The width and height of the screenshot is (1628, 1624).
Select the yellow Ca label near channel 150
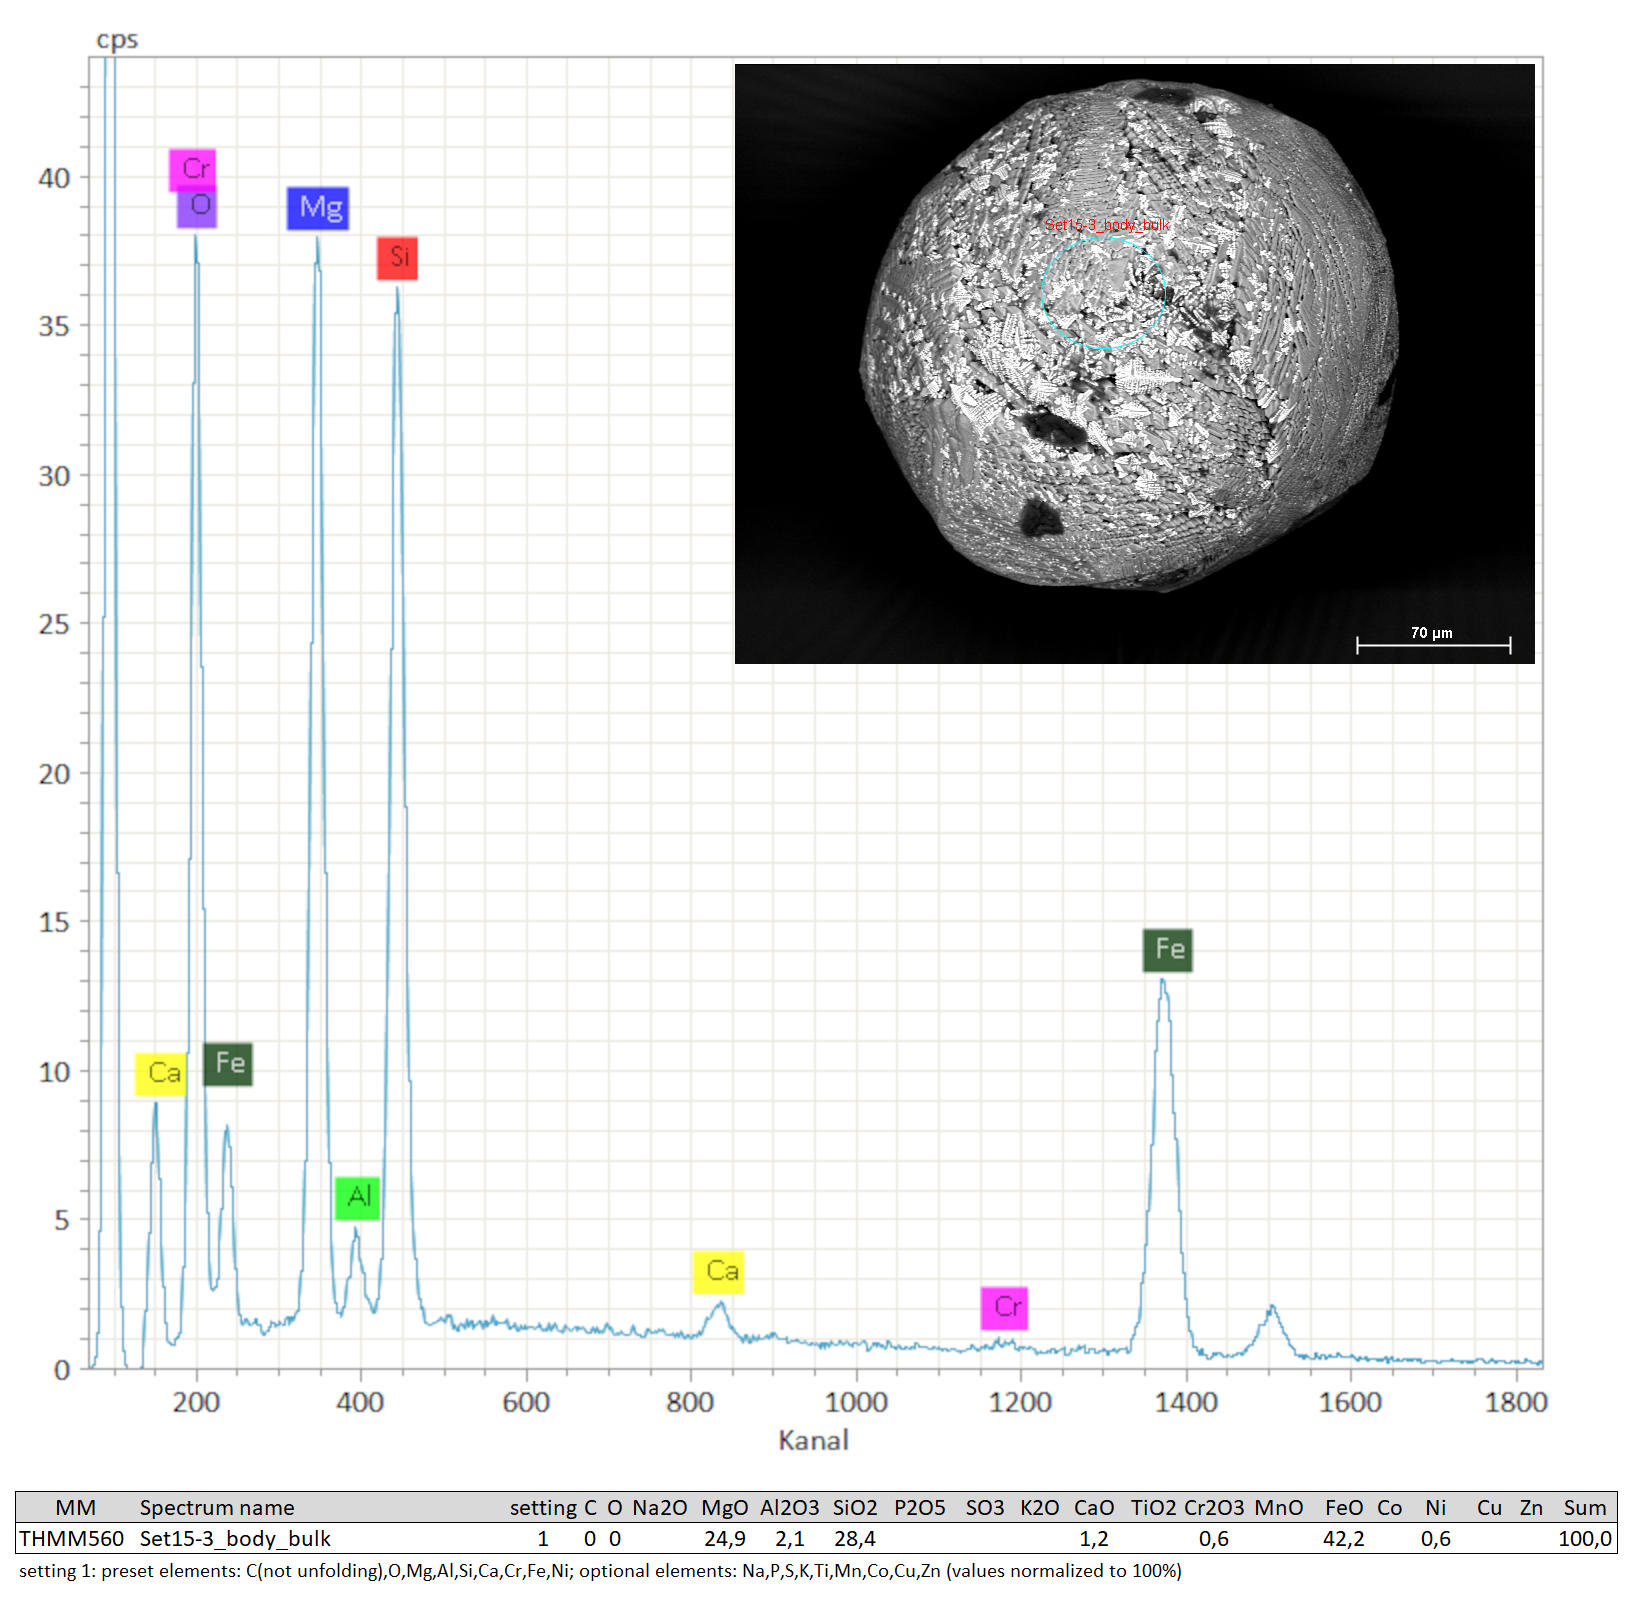(x=161, y=1074)
